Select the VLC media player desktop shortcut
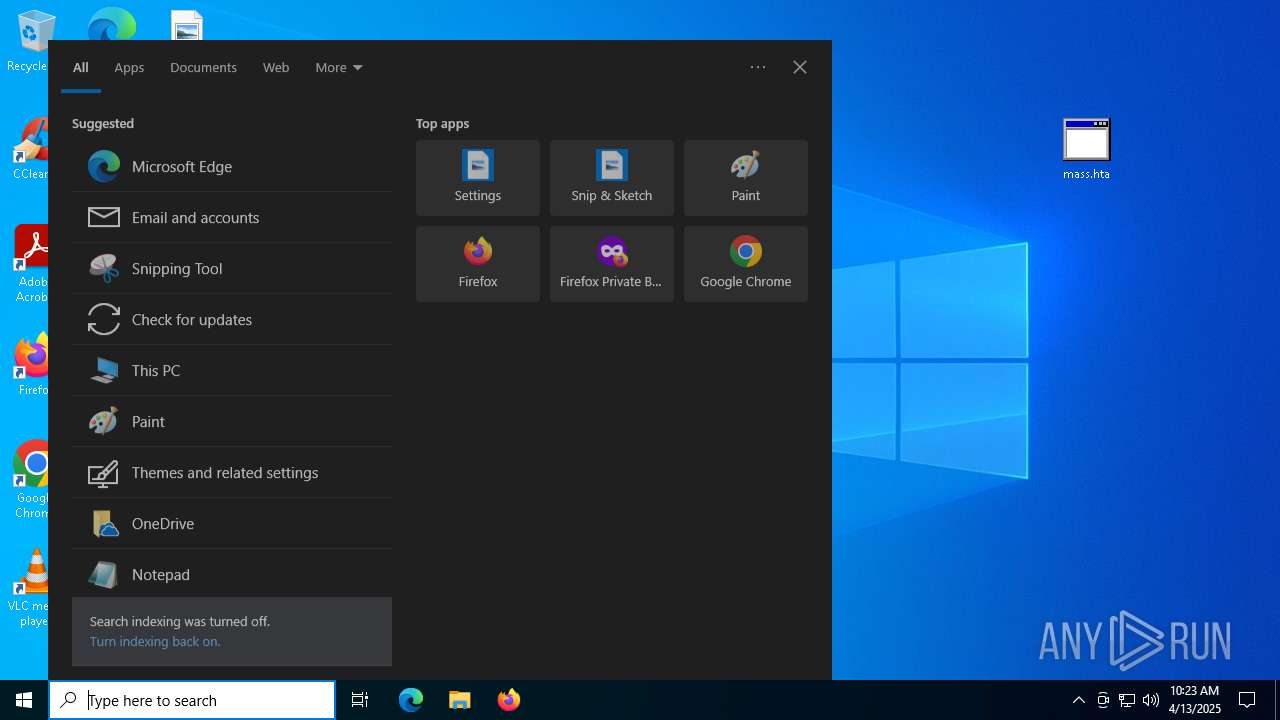Viewport: 1280px width, 720px height. (30, 588)
